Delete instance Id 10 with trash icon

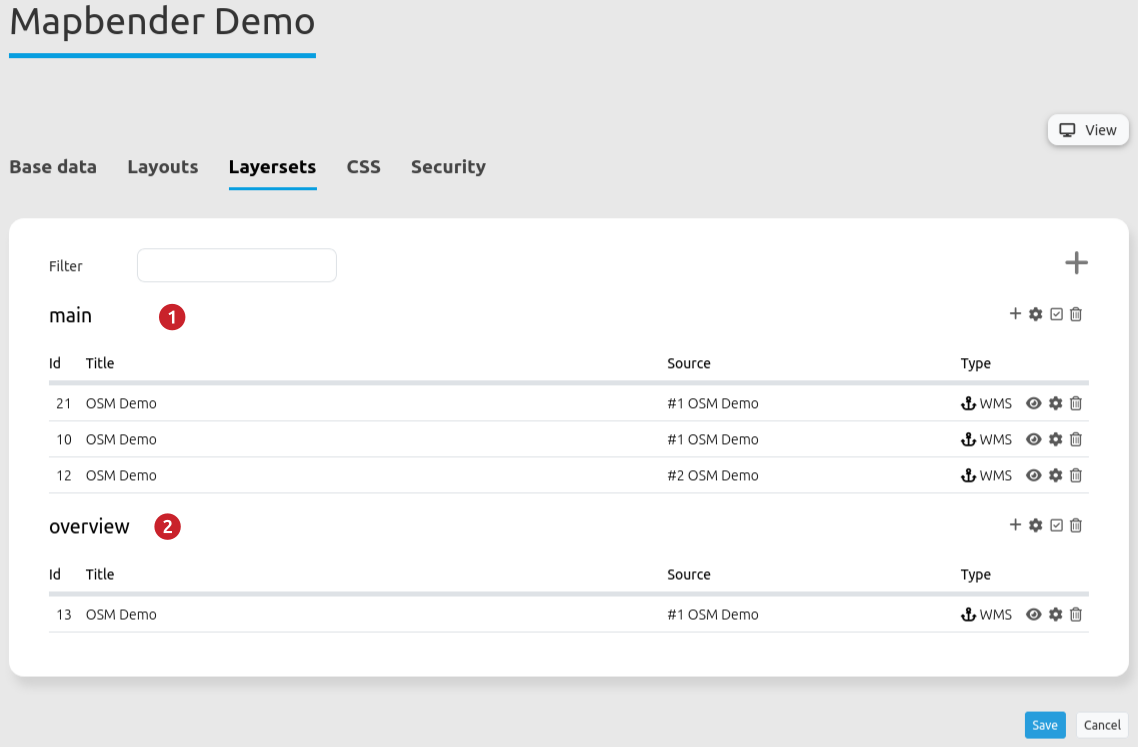click(1076, 439)
